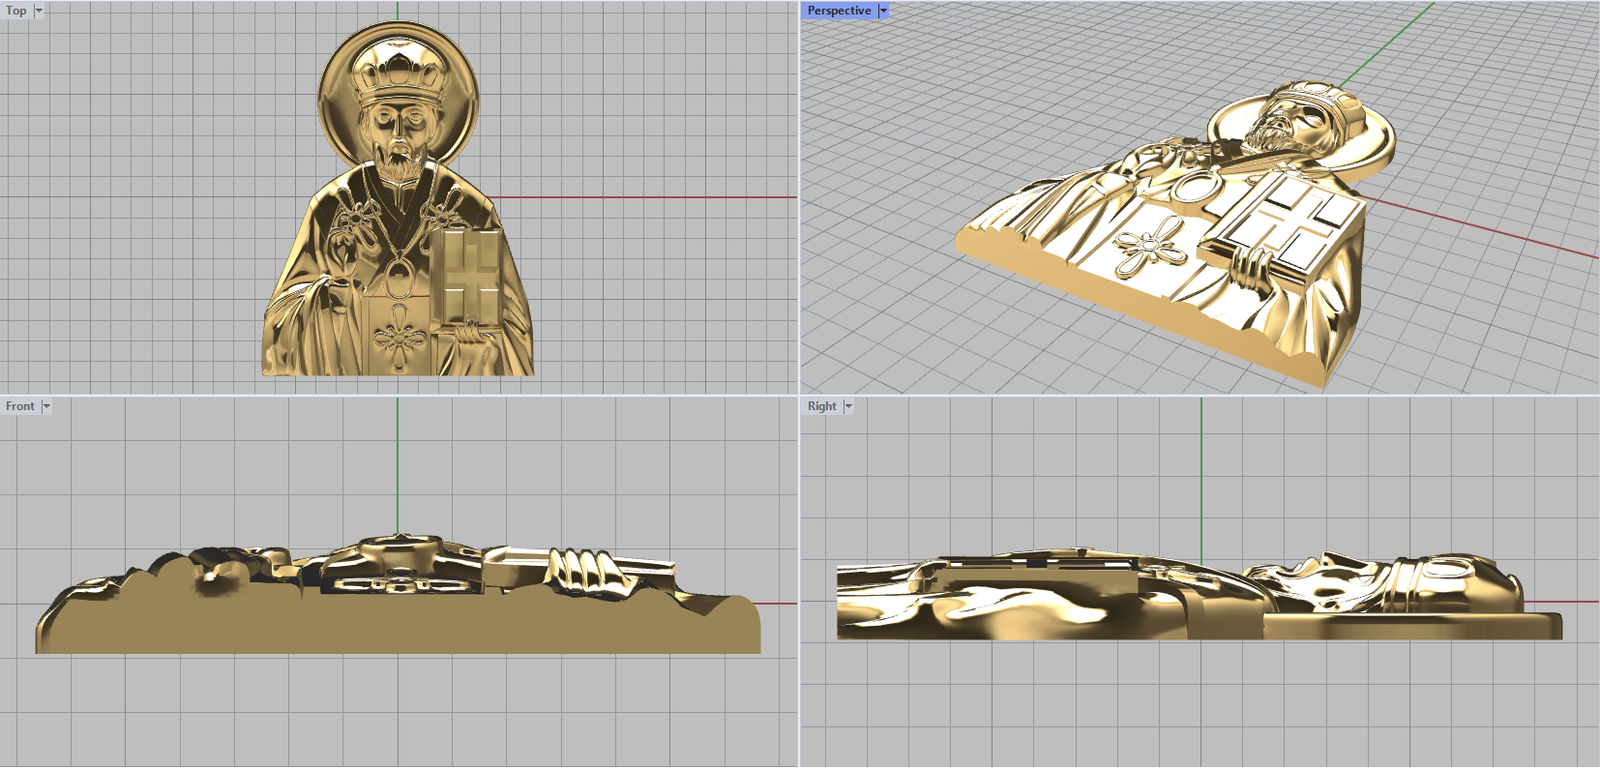Open the Top viewport dropdown arrow menu
Image resolution: width=1600 pixels, height=769 pixels.
pyautogui.click(x=39, y=11)
